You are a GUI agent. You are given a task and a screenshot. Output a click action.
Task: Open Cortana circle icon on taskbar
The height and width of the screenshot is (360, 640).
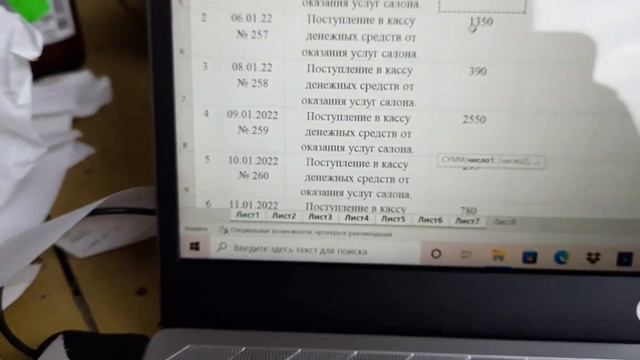[436, 254]
